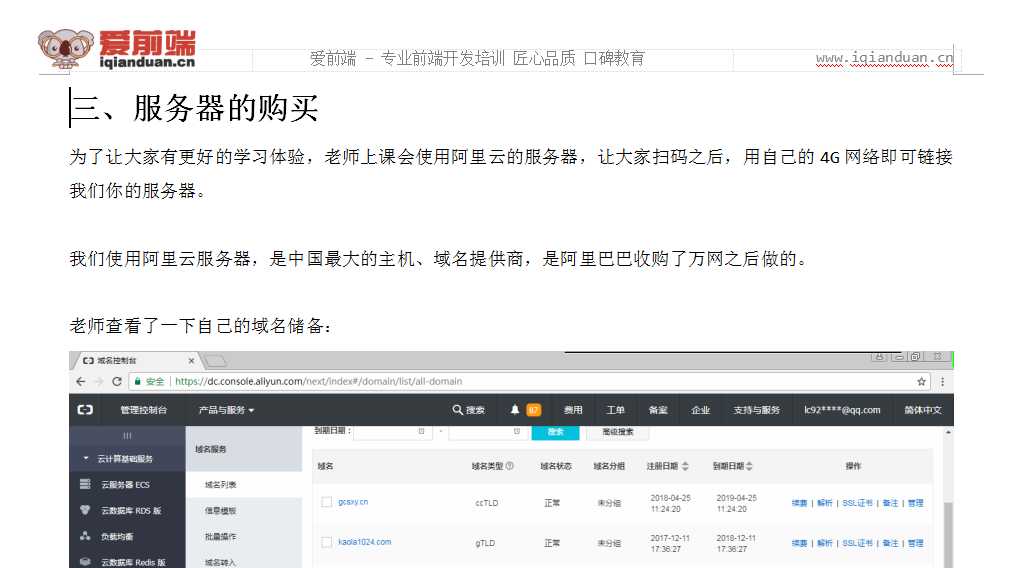Click help icon beside 域名类型 header
1024x568 pixels.
pyautogui.click(x=509, y=466)
